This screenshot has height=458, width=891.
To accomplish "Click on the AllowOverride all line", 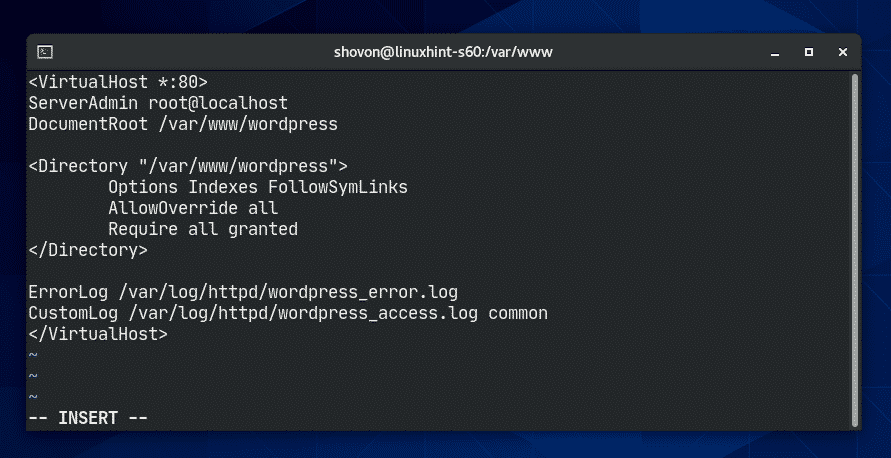I will 193,208.
